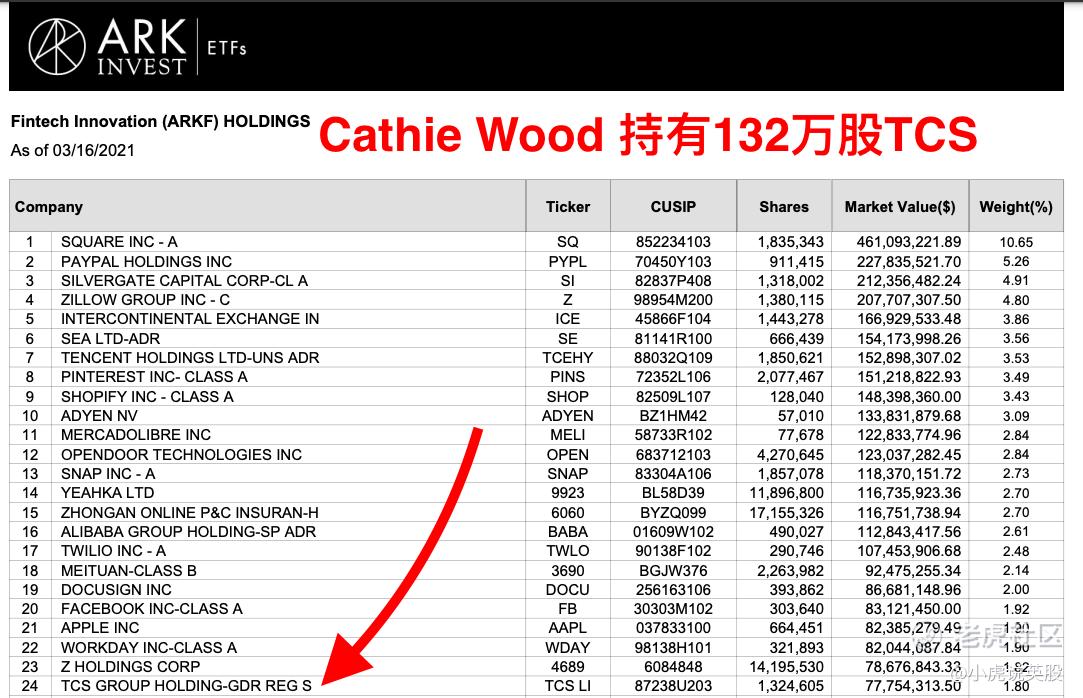Select the YEAHKA LTD company cell
Image resolution: width=1083 pixels, height=698 pixels.
(288, 493)
